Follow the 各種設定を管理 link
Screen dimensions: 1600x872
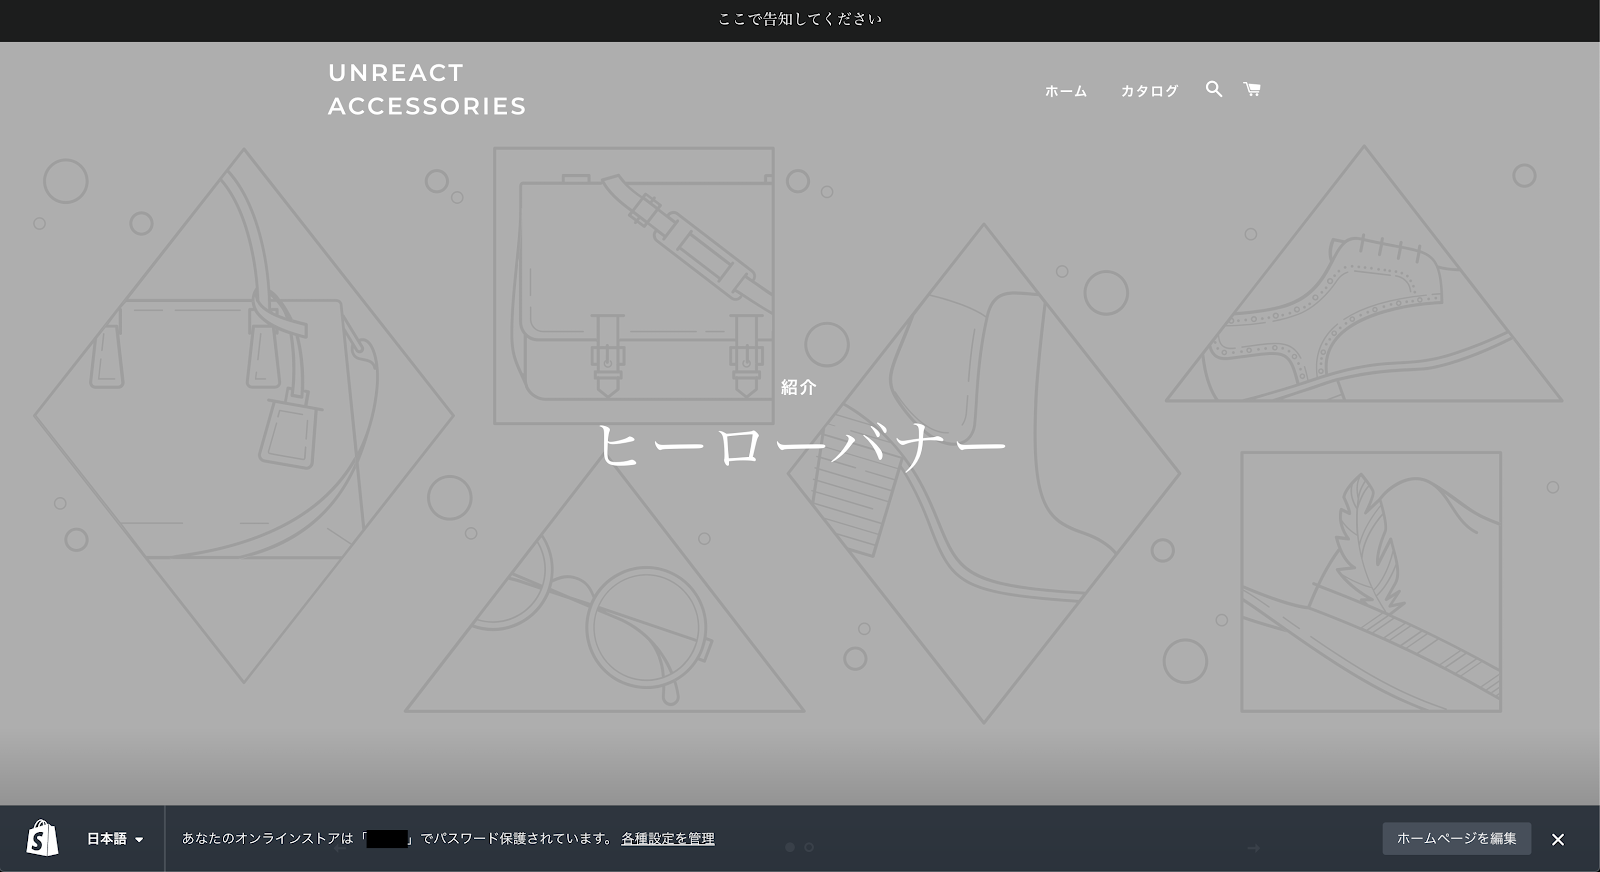click(667, 839)
